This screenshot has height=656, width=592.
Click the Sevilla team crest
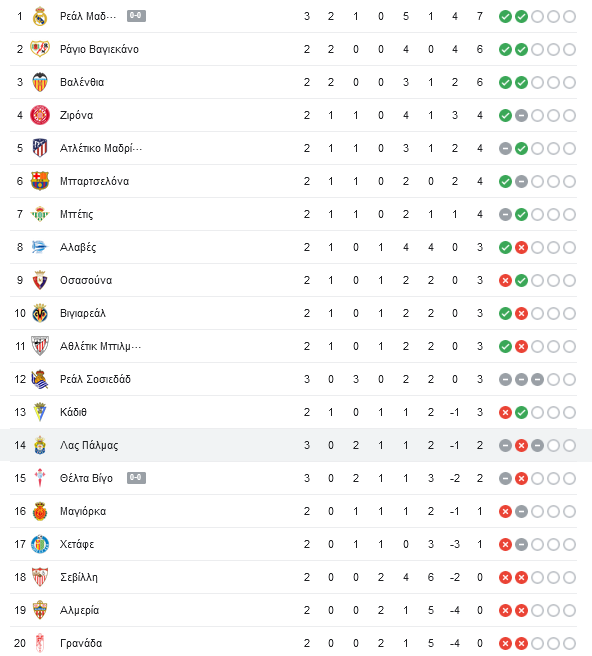40,577
